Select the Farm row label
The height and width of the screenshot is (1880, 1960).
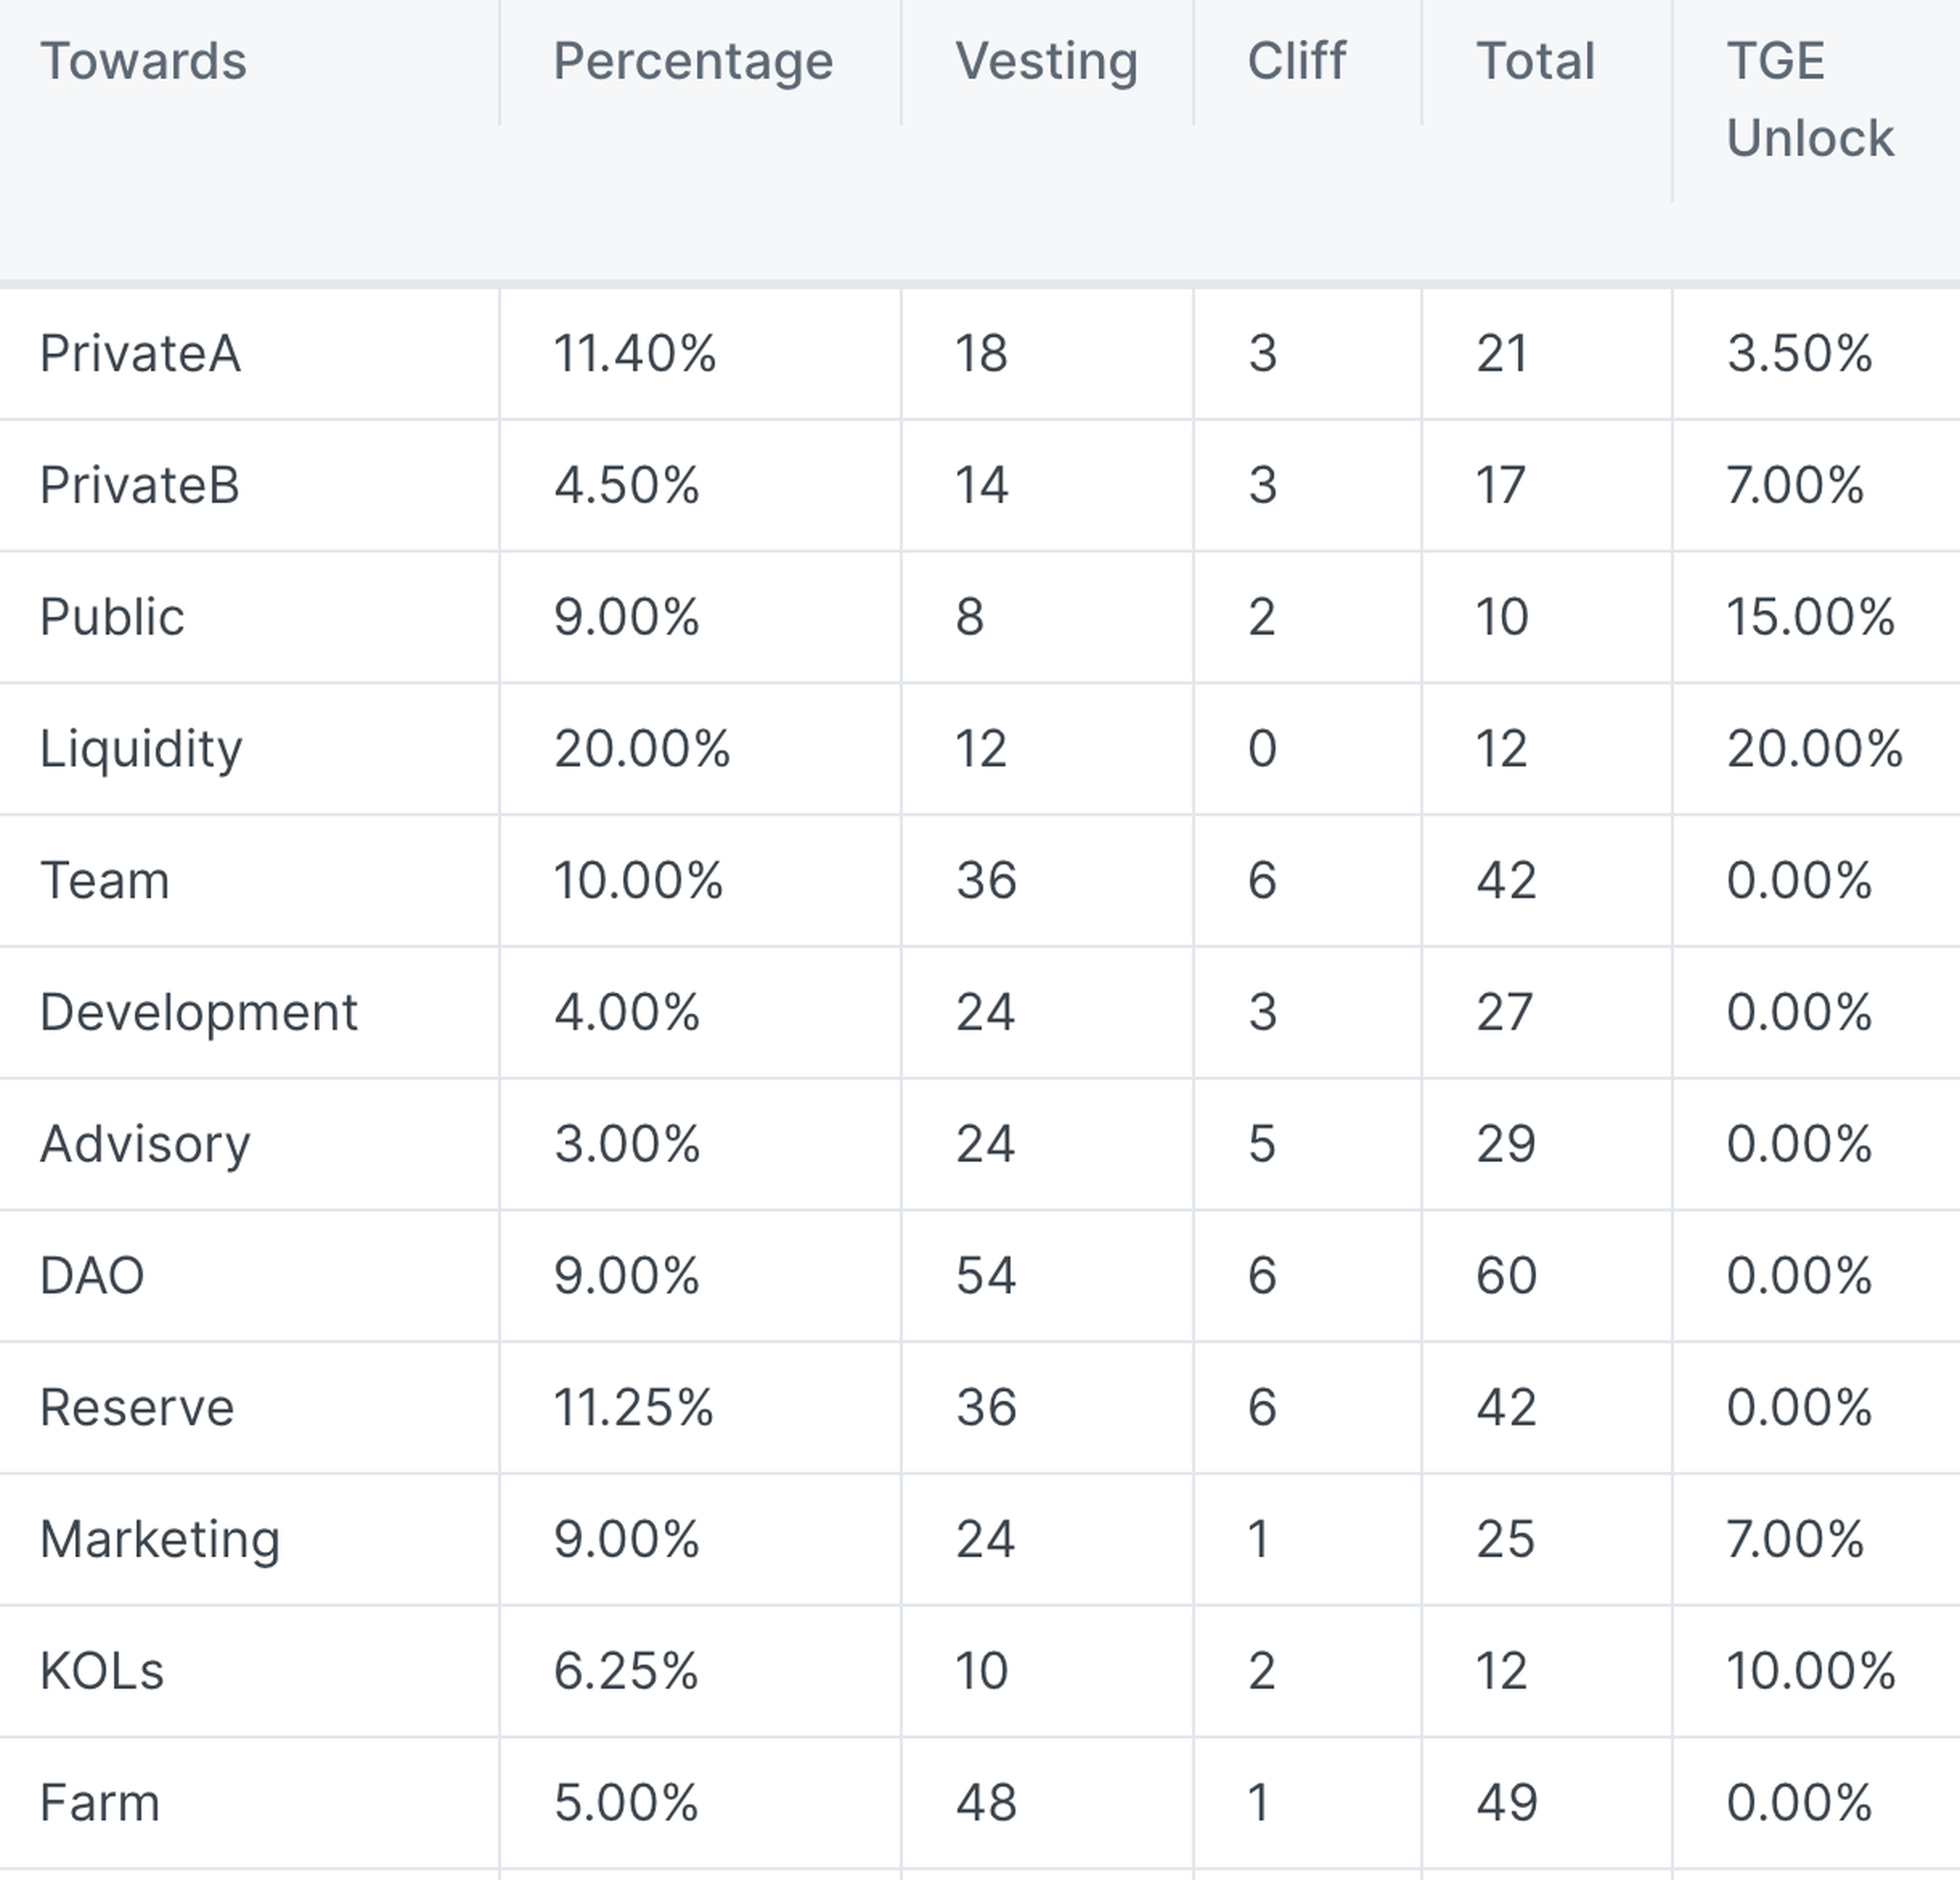[x=100, y=1802]
